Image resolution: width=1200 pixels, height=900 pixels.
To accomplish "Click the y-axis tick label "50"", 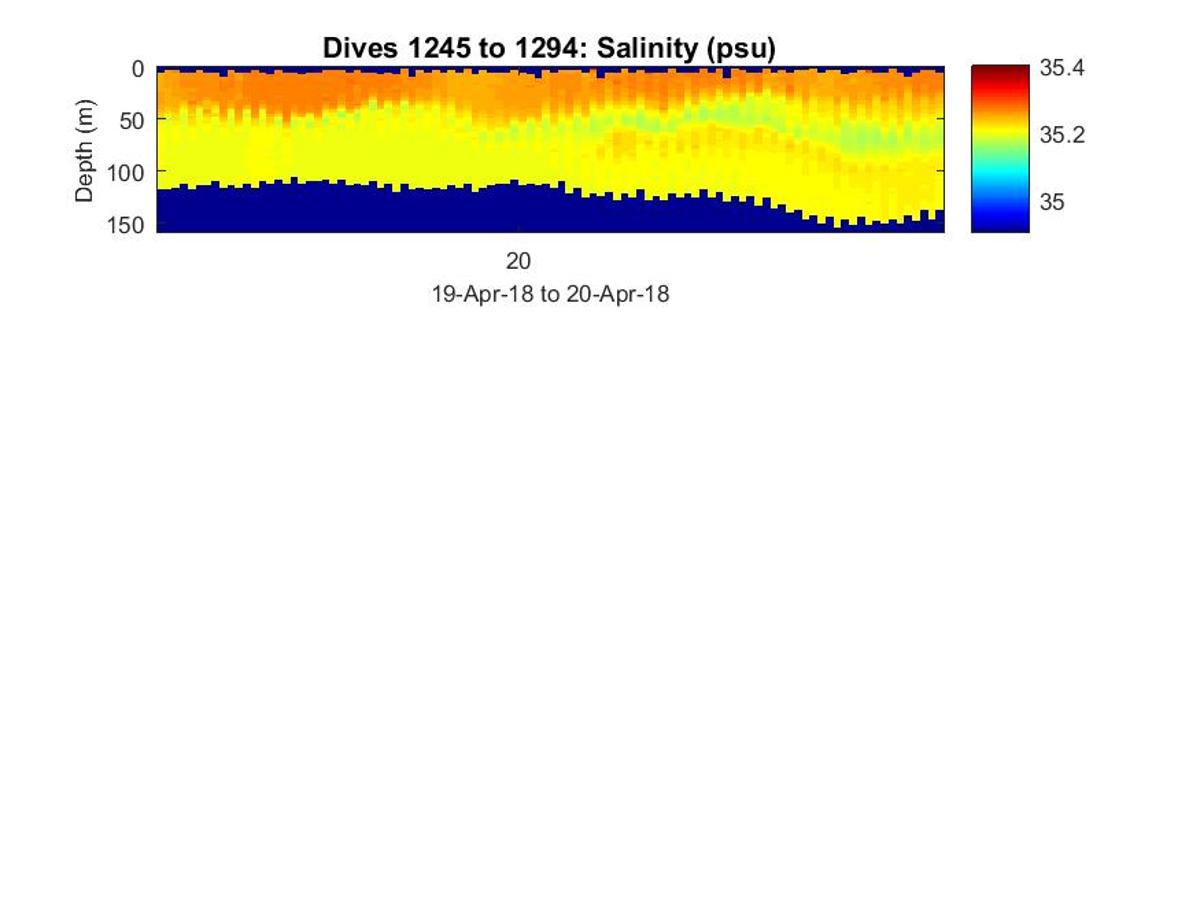I will (x=132, y=121).
